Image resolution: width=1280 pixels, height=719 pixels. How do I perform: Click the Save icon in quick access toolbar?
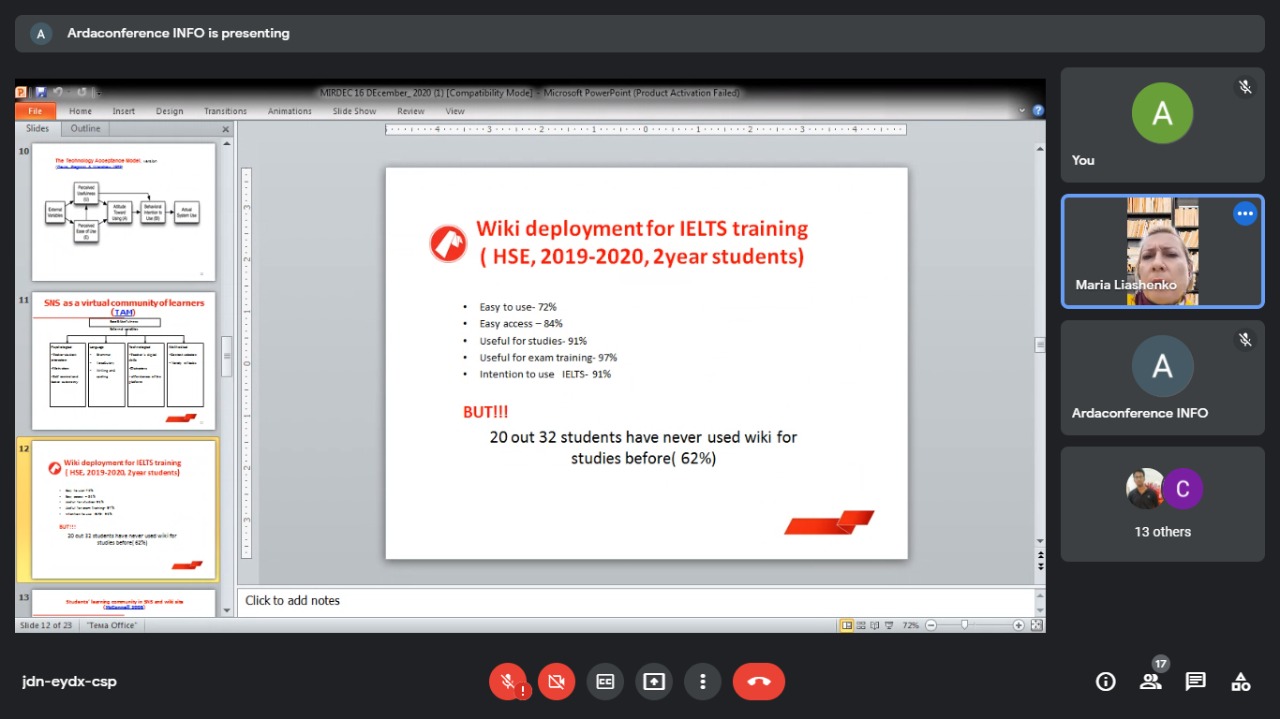42,92
